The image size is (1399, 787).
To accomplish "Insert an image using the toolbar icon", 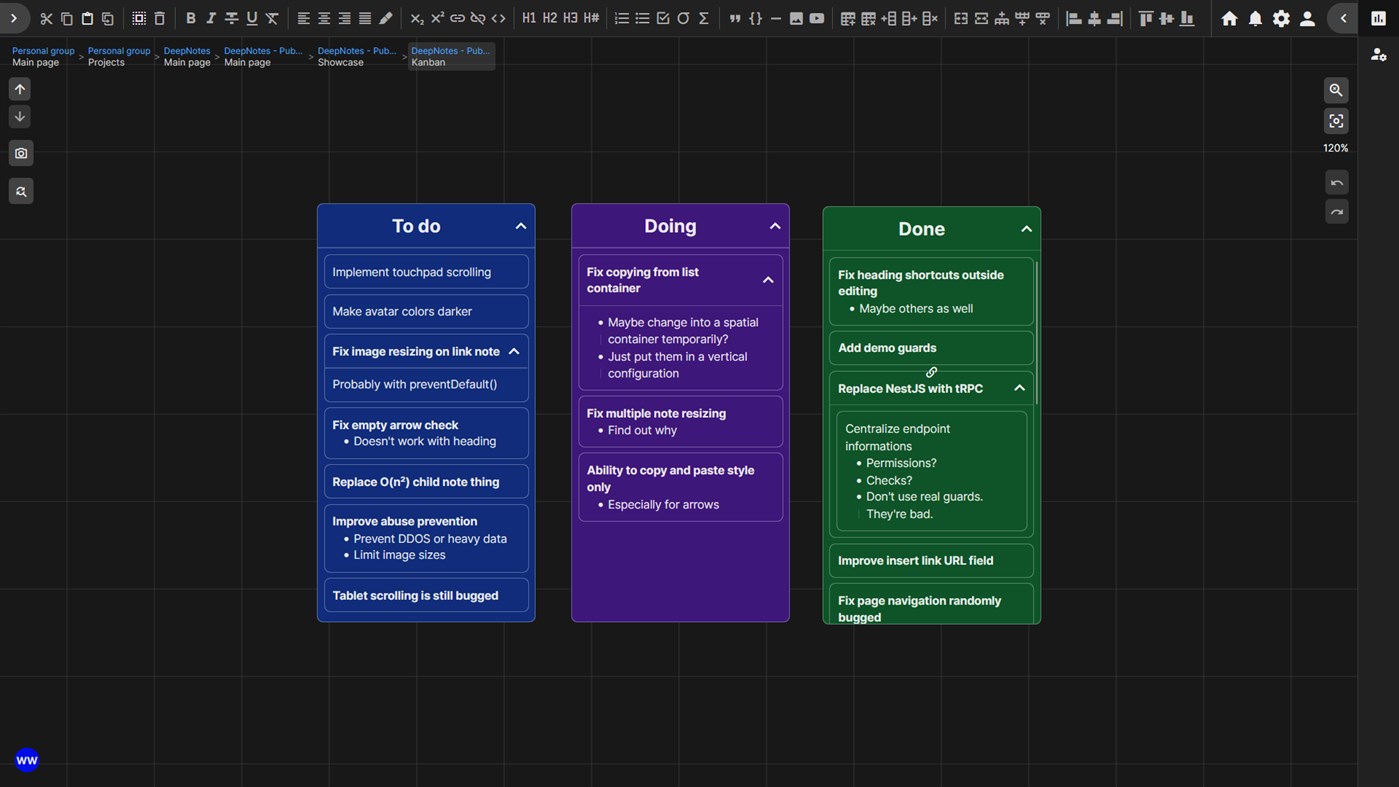I will pyautogui.click(x=796, y=18).
